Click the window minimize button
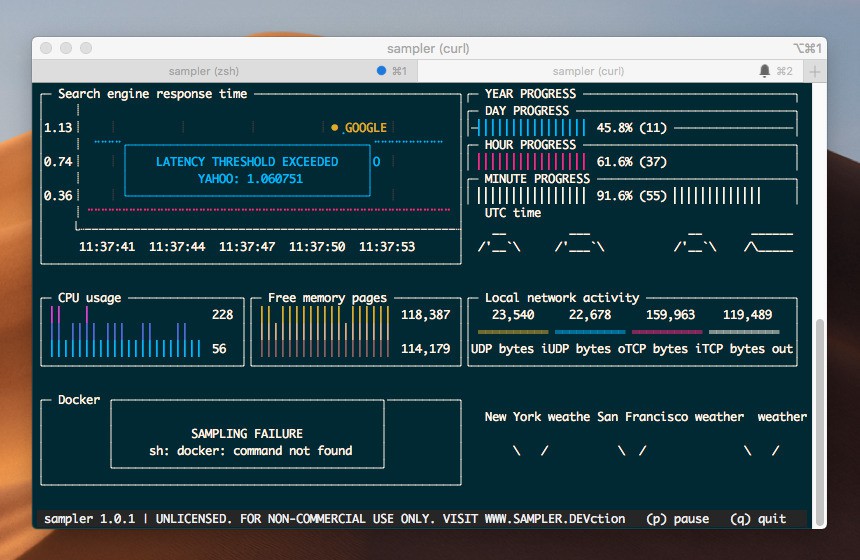Screen dimensions: 860x560 66,48
